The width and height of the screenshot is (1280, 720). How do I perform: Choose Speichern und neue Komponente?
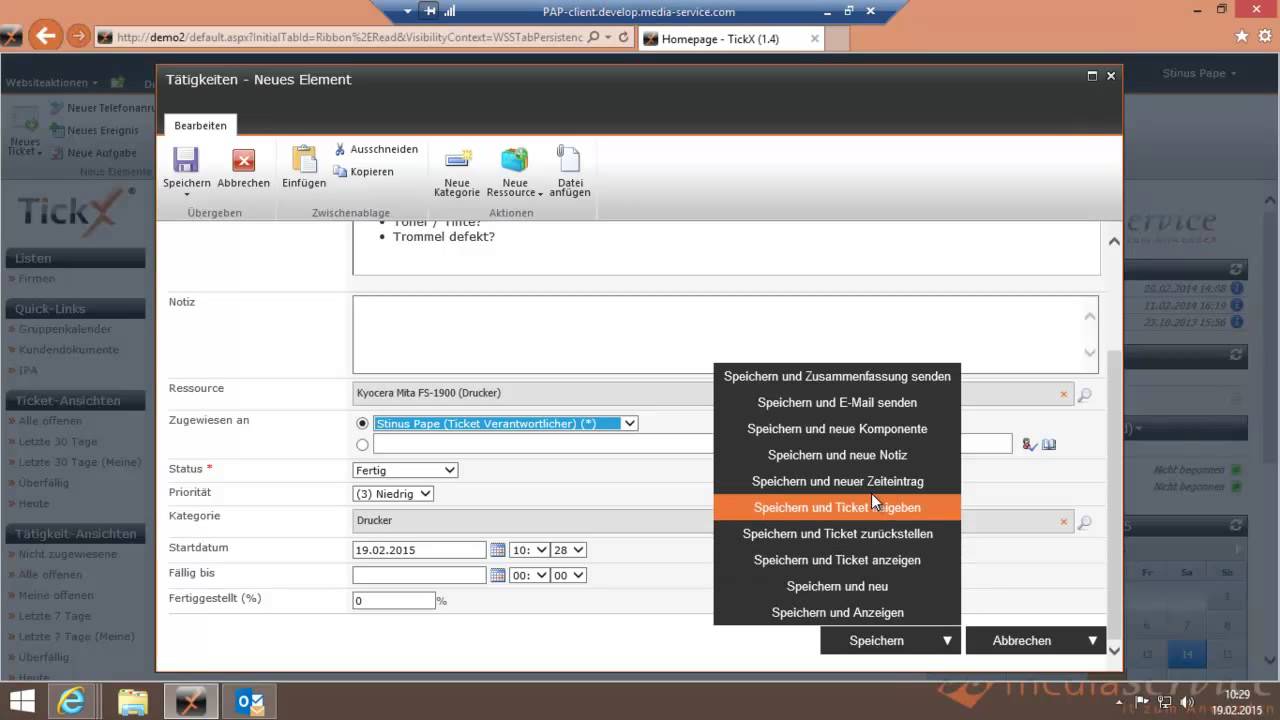pyautogui.click(x=837, y=429)
